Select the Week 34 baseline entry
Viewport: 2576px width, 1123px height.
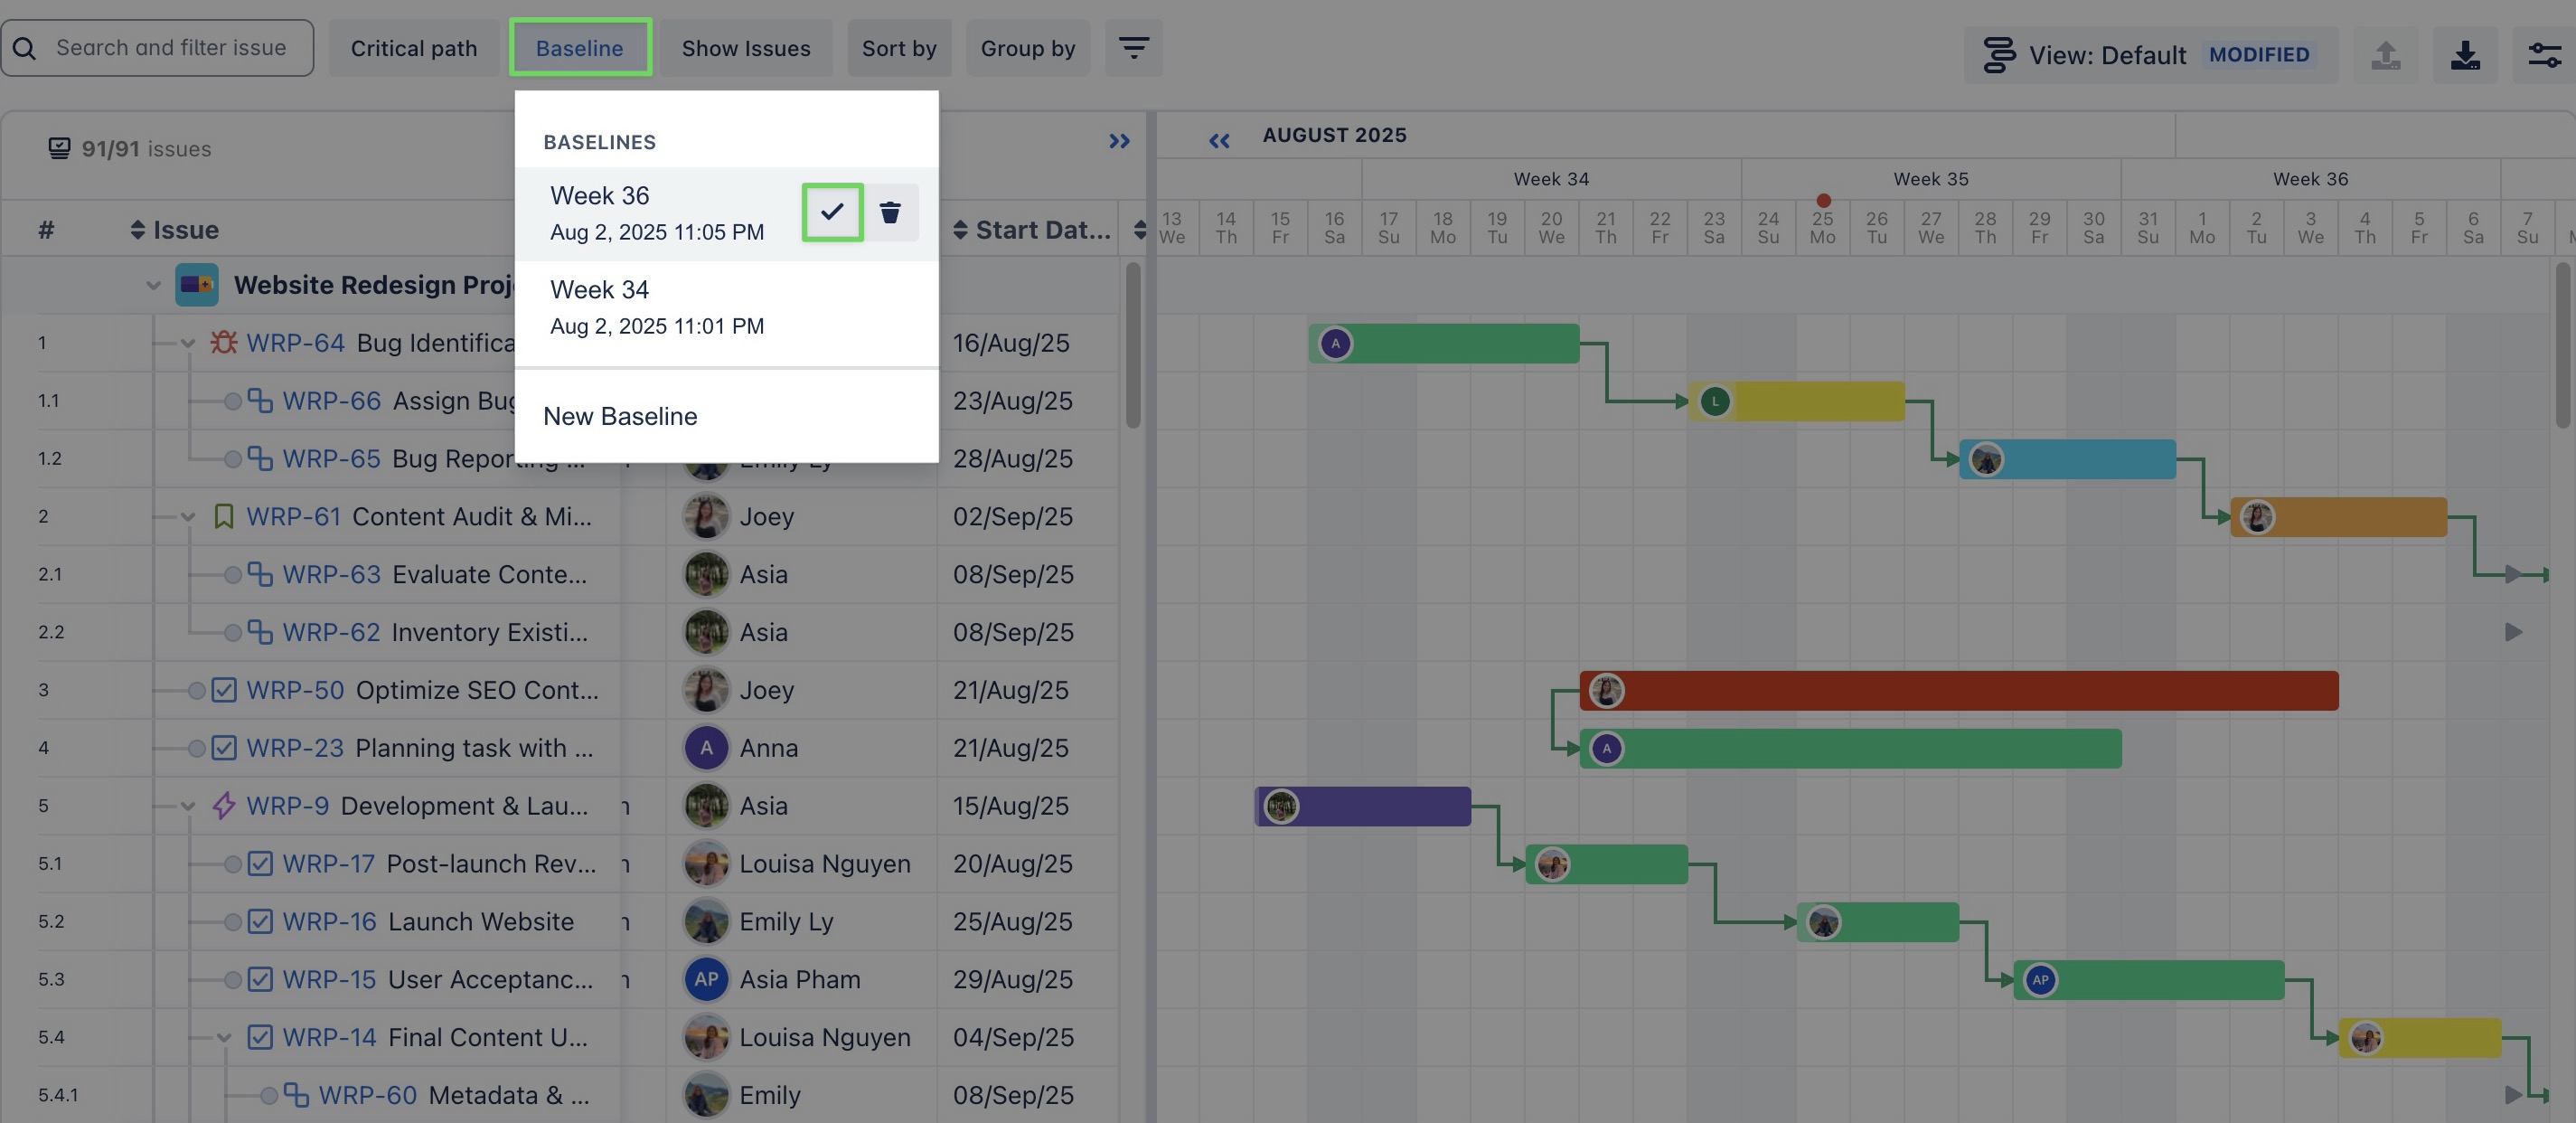(x=656, y=307)
